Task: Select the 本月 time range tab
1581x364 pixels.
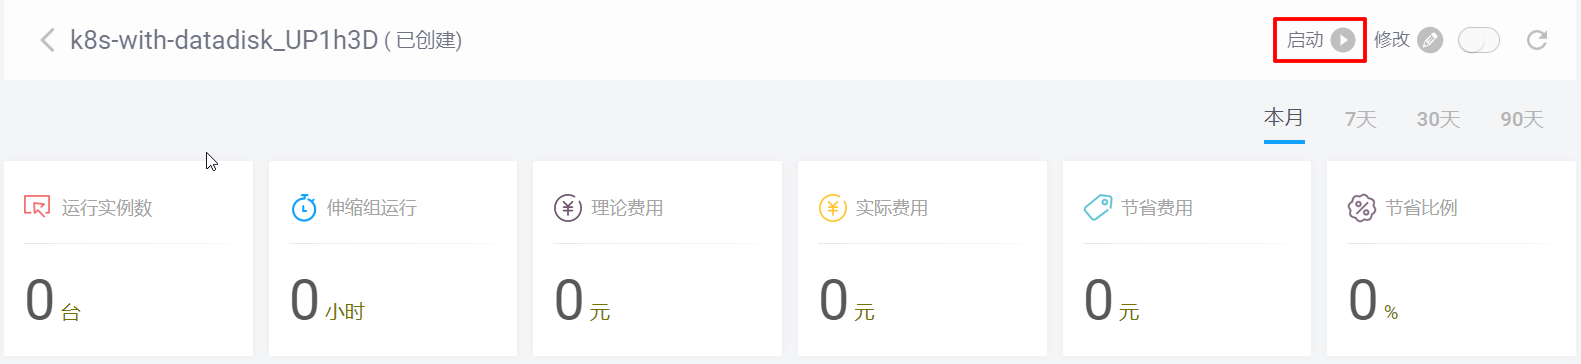Action: coord(1284,118)
